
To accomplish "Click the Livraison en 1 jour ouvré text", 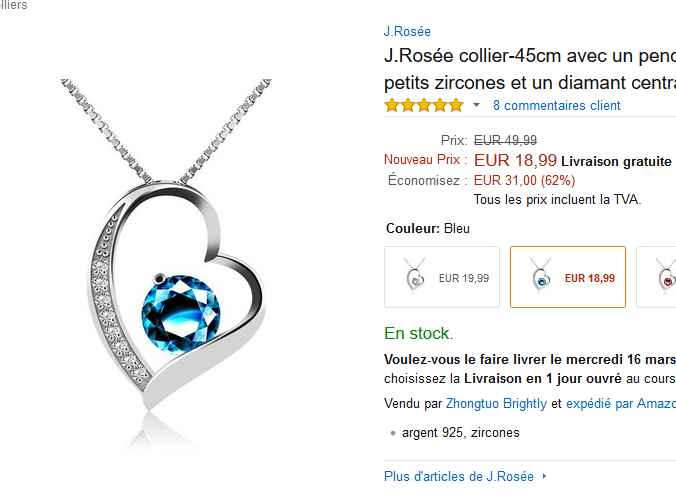I will (543, 379).
